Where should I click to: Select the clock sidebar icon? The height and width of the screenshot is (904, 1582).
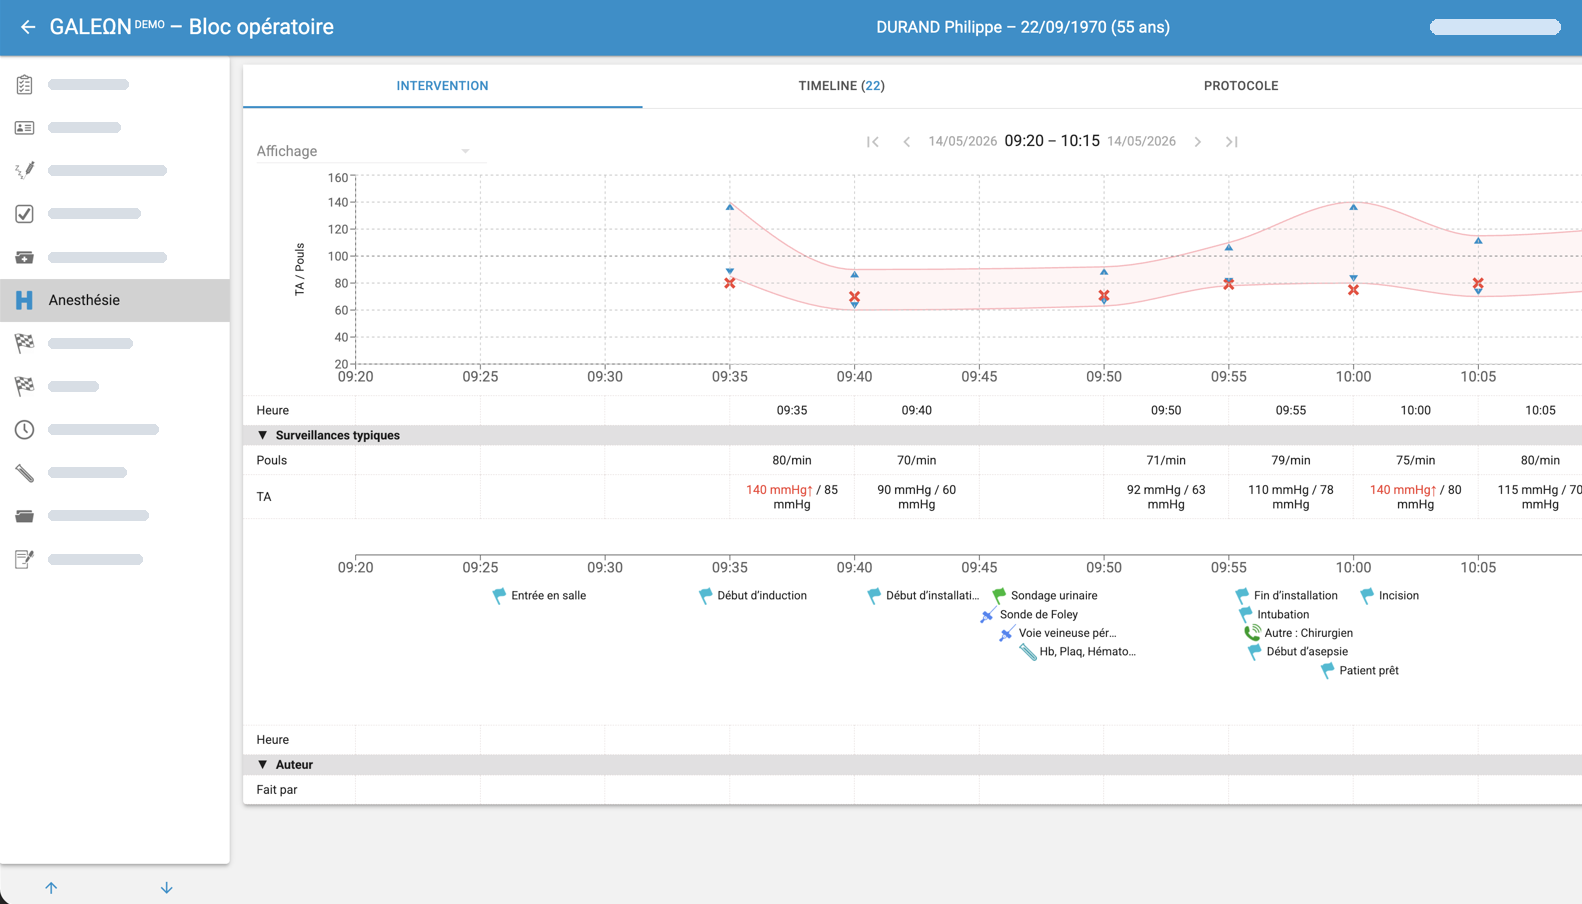[25, 429]
